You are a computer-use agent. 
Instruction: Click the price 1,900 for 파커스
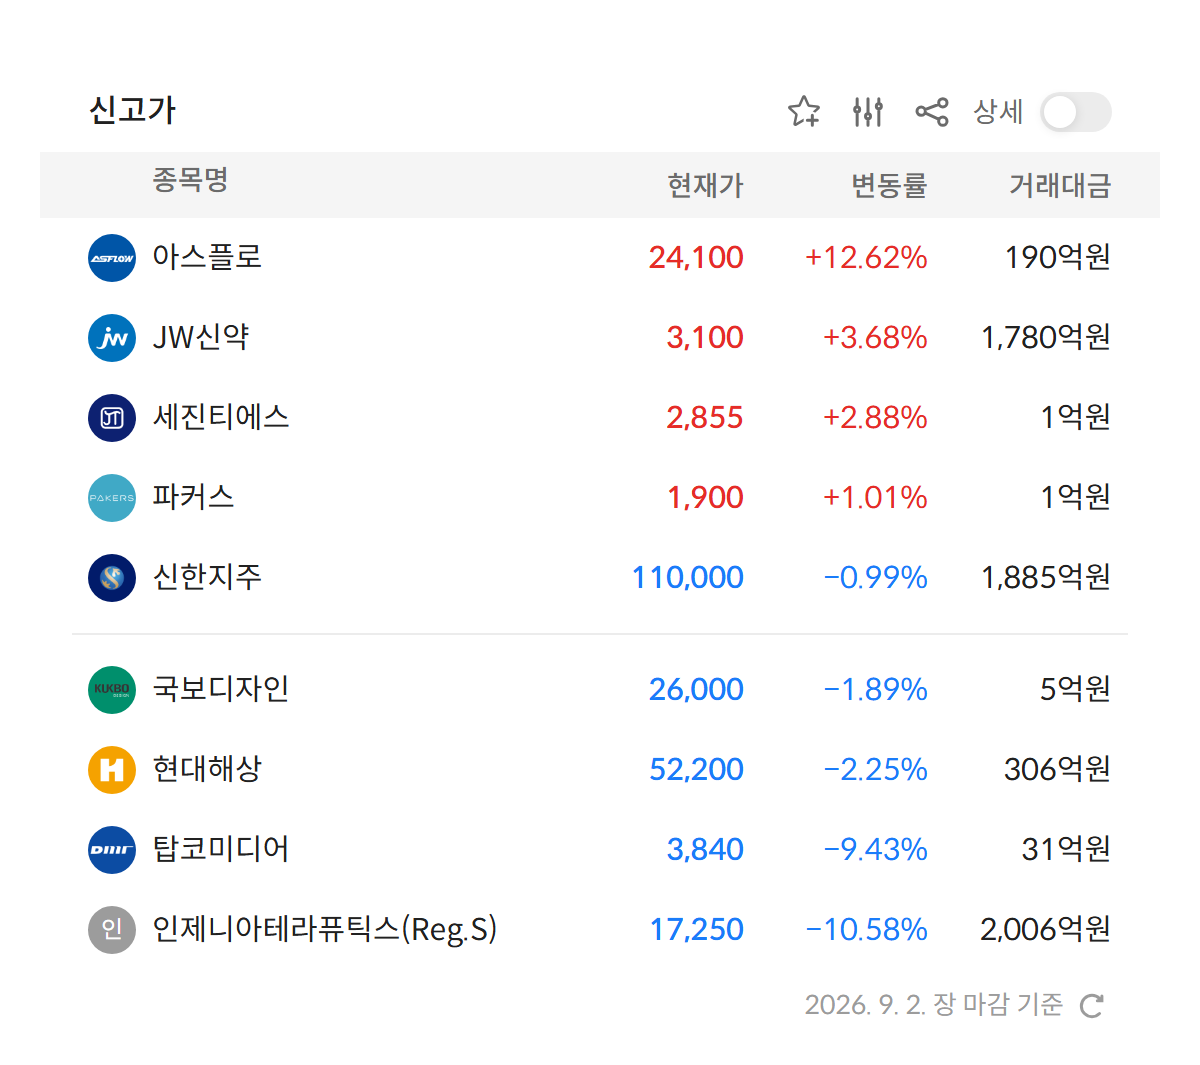[x=705, y=498]
